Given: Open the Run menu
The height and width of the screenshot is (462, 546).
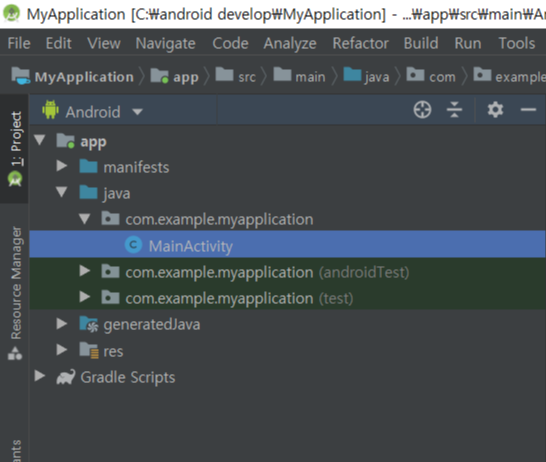Looking at the screenshot, I should (x=468, y=44).
